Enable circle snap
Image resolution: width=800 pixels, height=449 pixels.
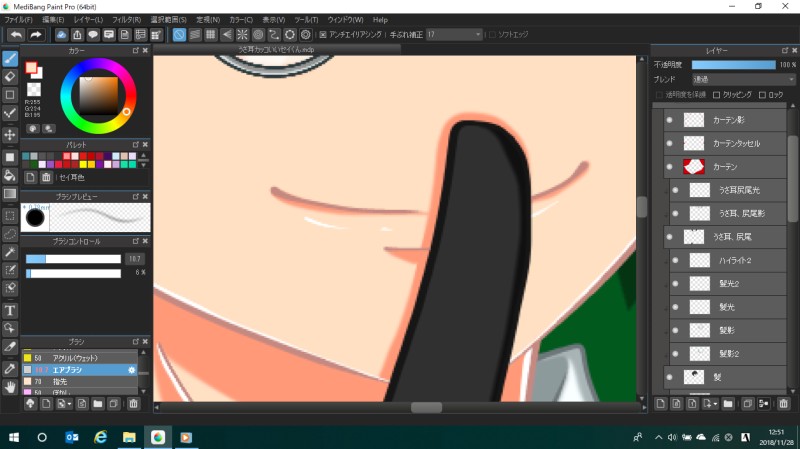pyautogui.click(x=258, y=35)
